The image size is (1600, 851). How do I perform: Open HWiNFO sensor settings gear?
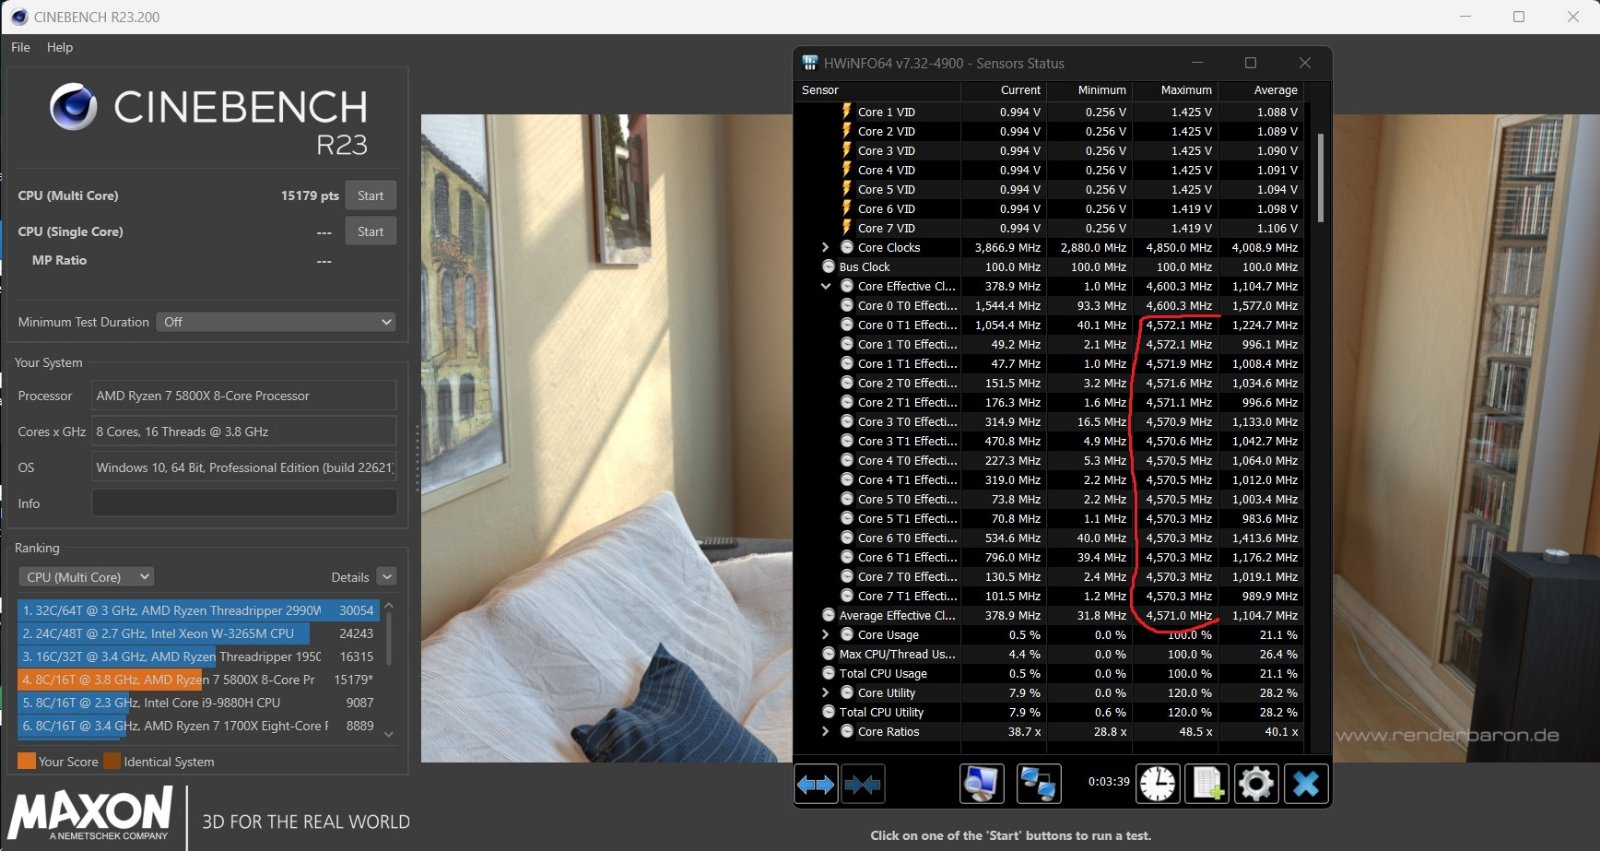click(x=1256, y=784)
